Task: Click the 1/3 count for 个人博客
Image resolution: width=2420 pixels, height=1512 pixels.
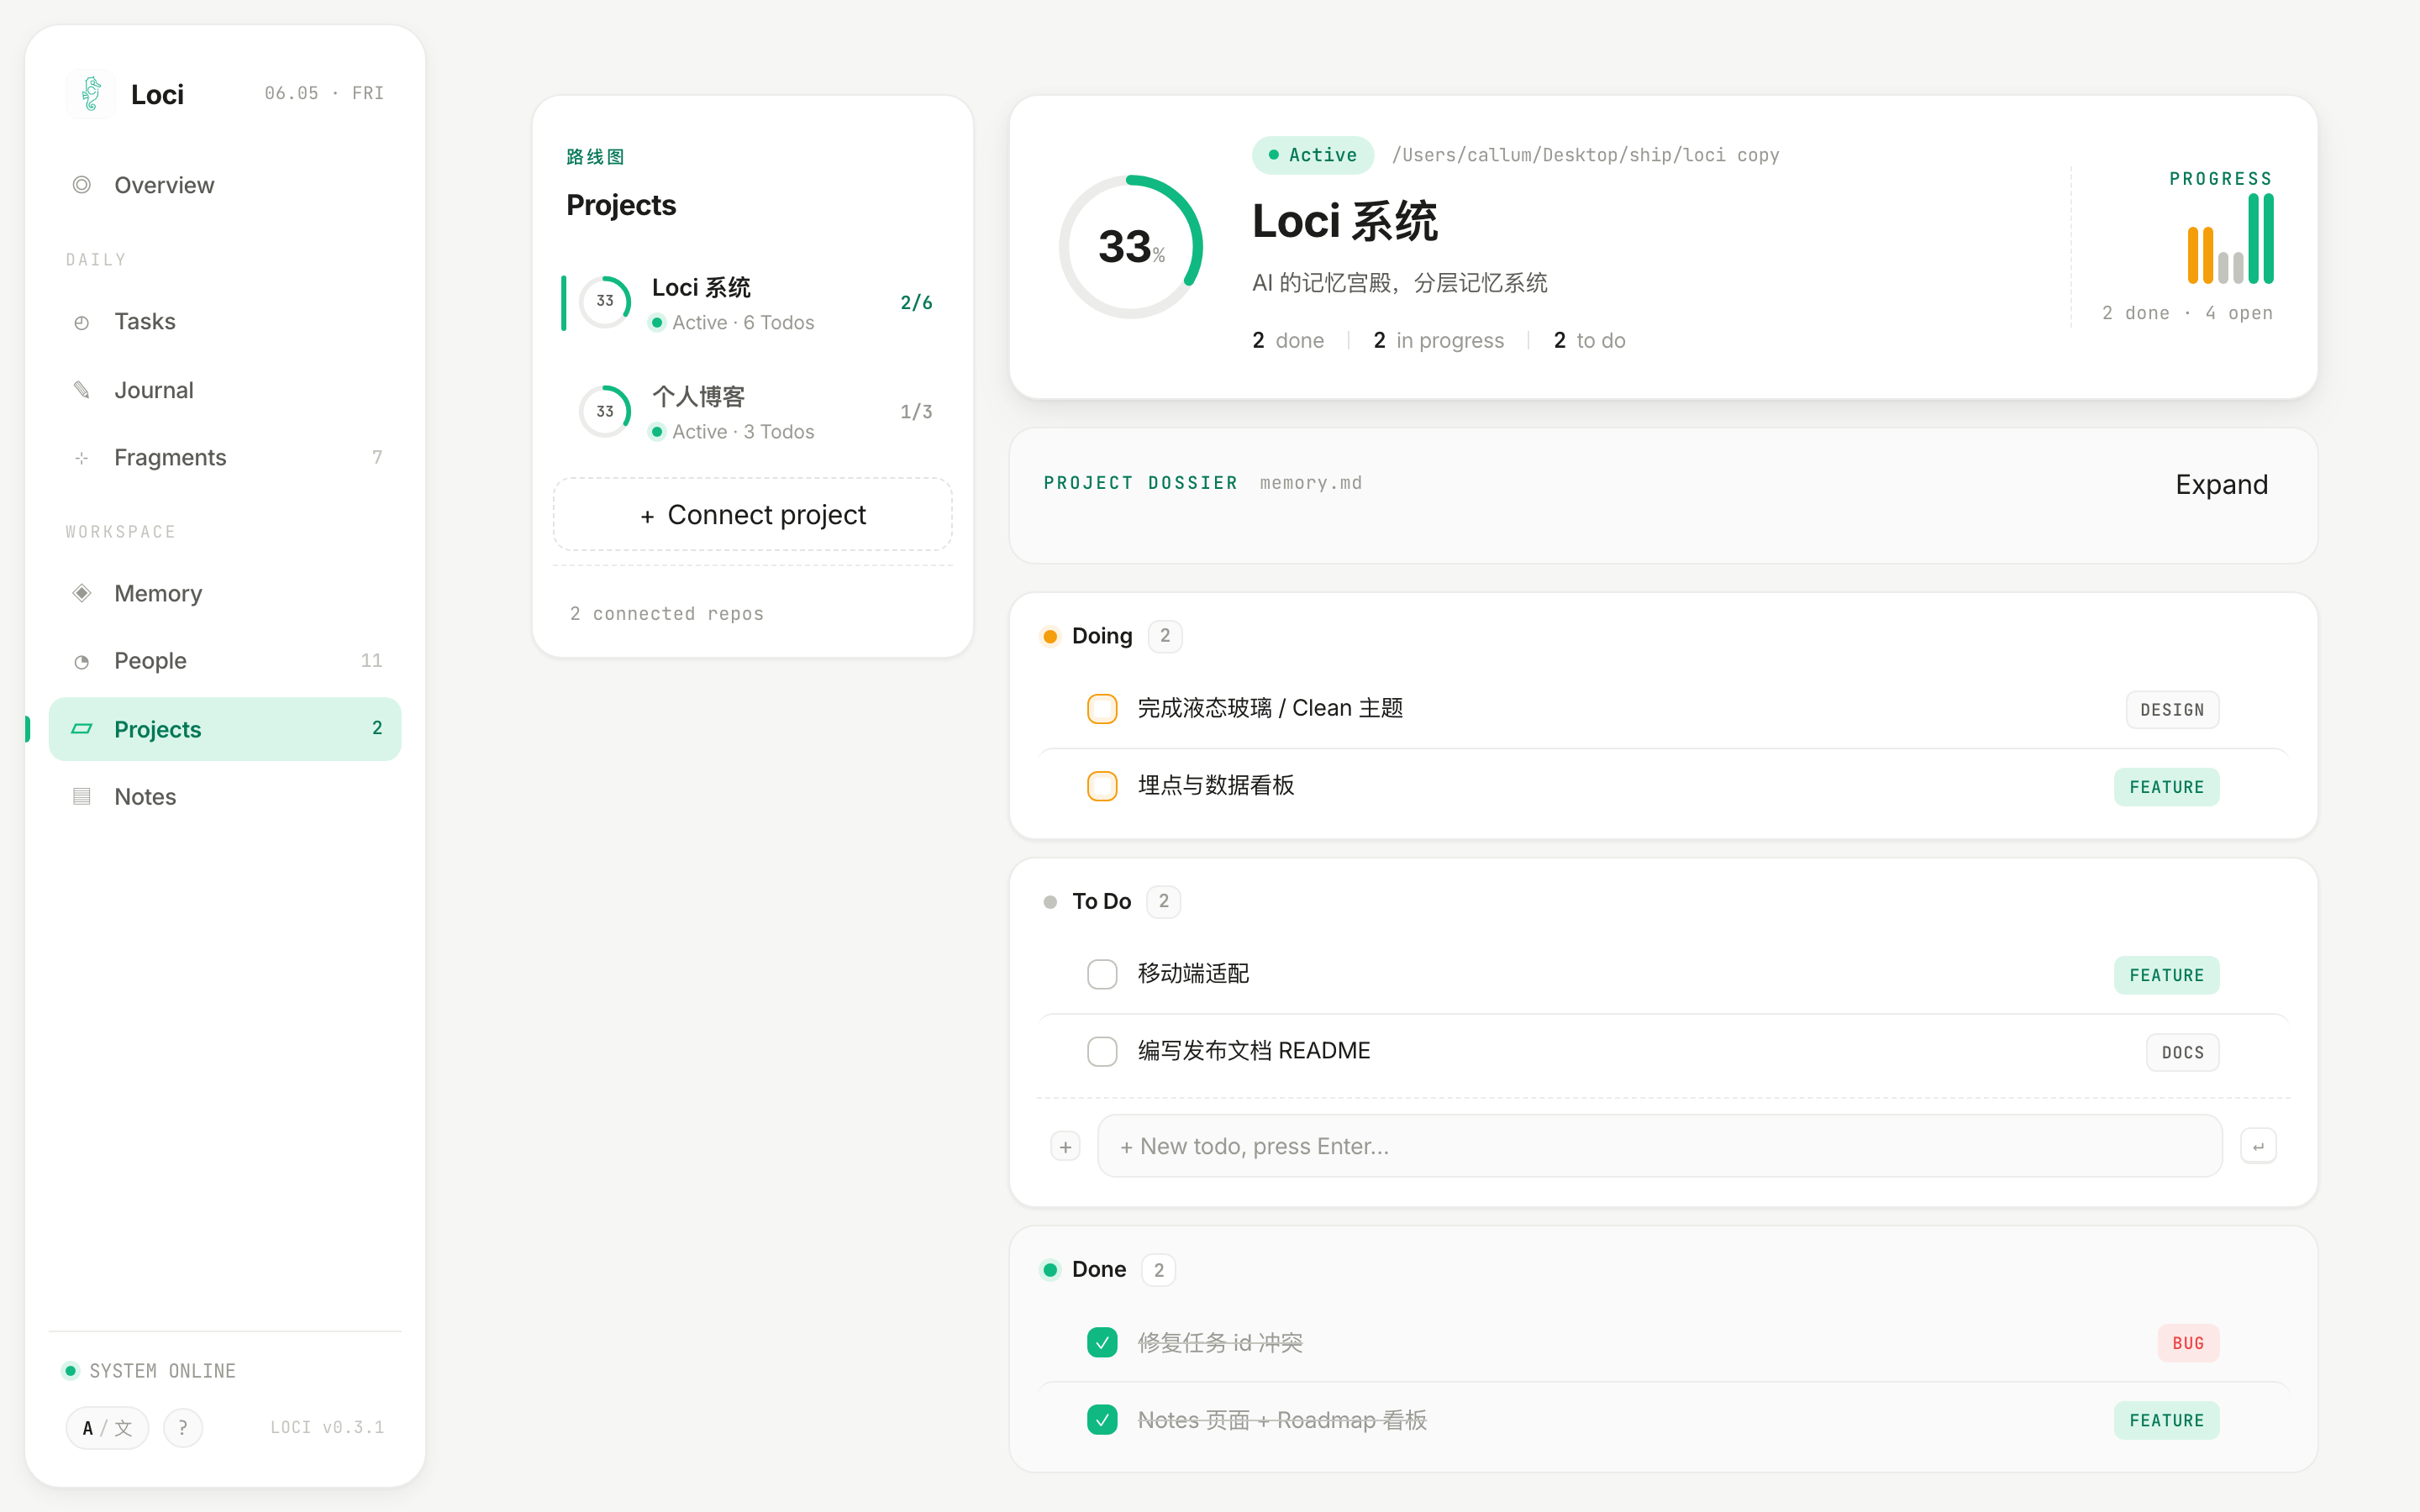Action: pyautogui.click(x=916, y=412)
